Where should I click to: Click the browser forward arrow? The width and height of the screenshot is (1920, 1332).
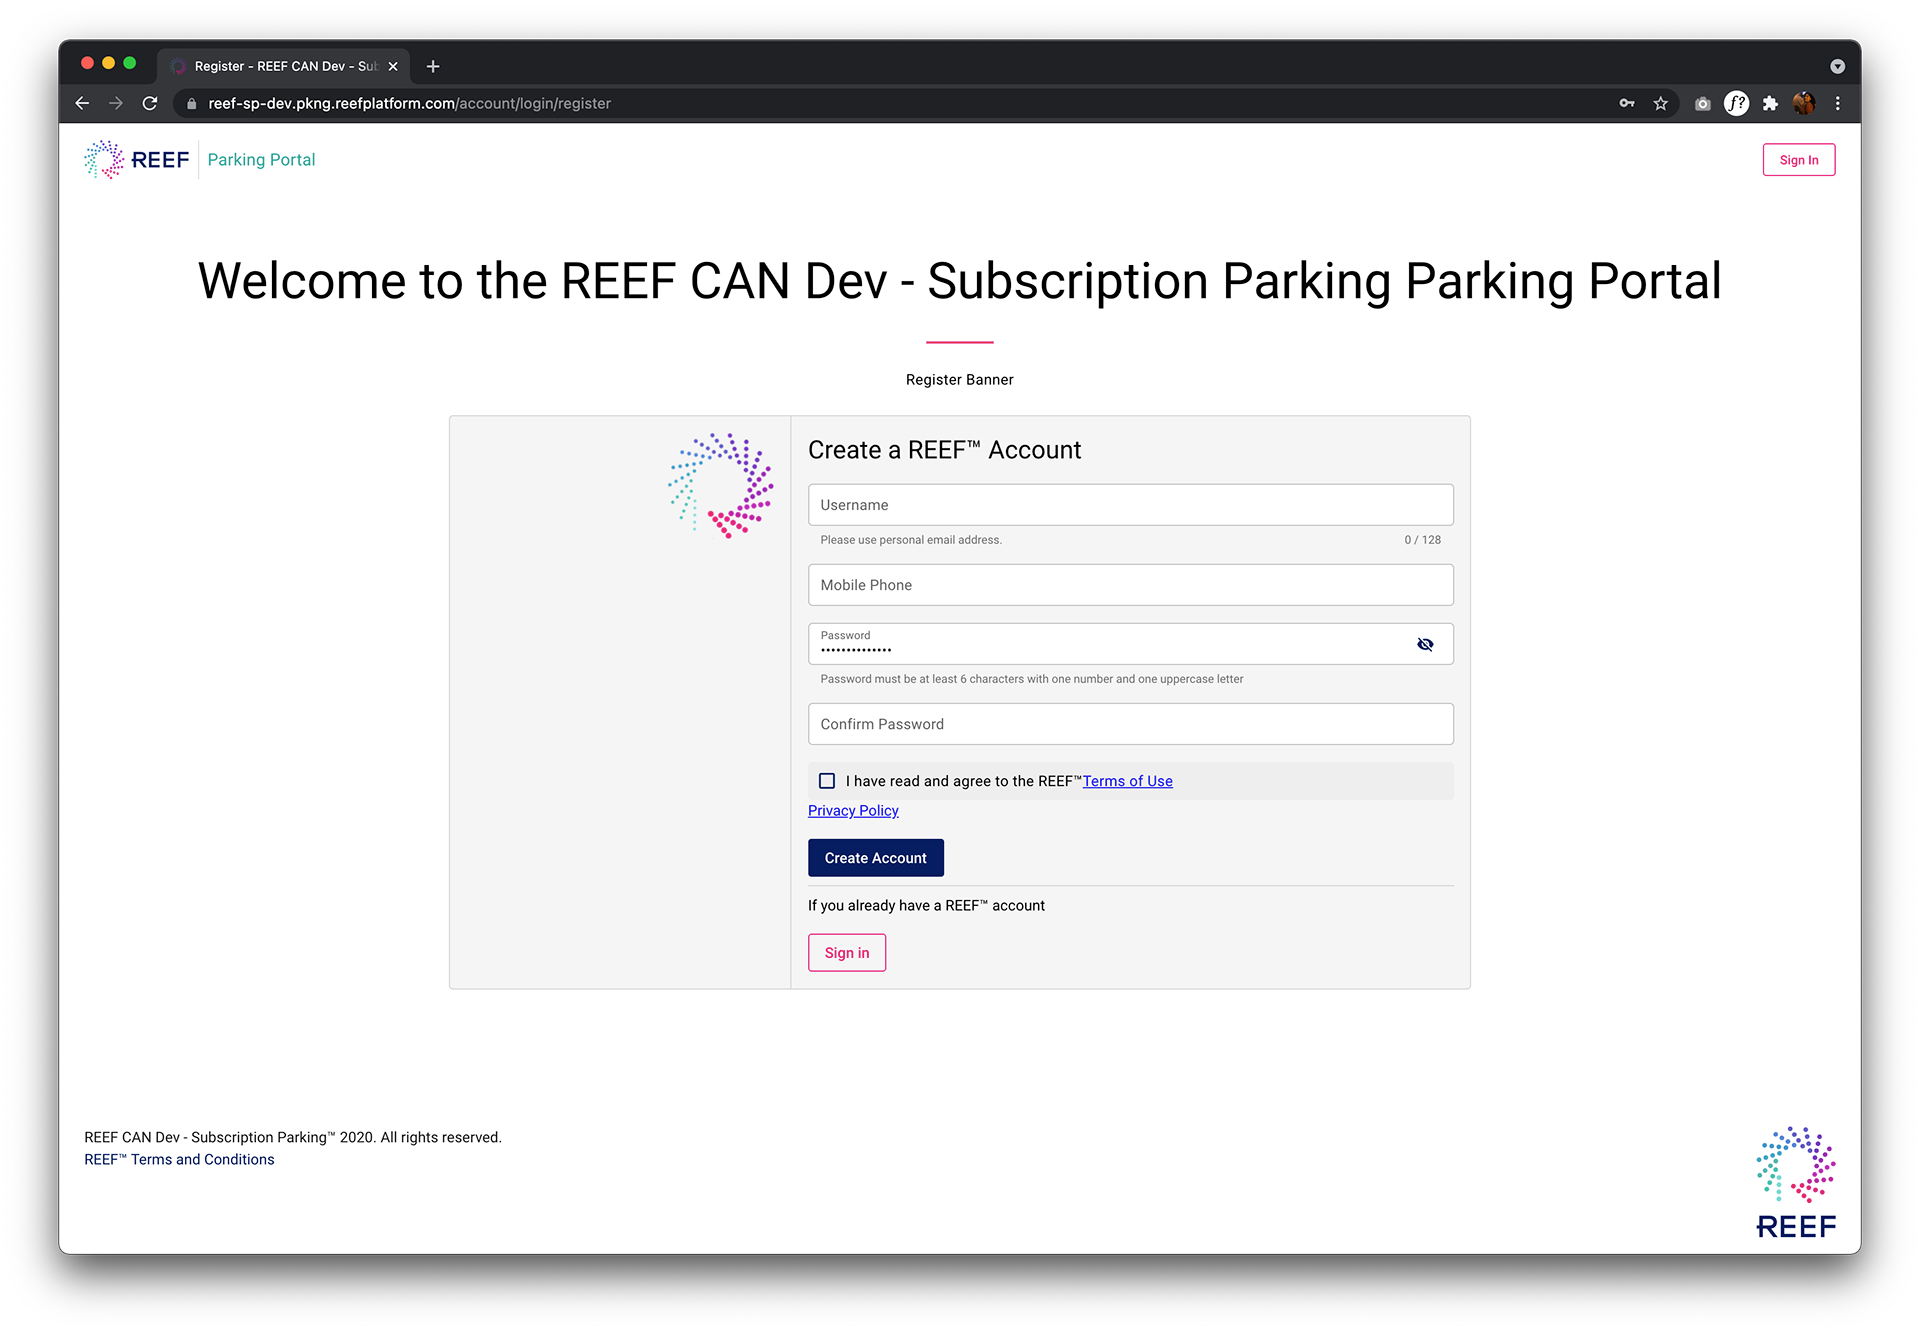click(x=116, y=103)
